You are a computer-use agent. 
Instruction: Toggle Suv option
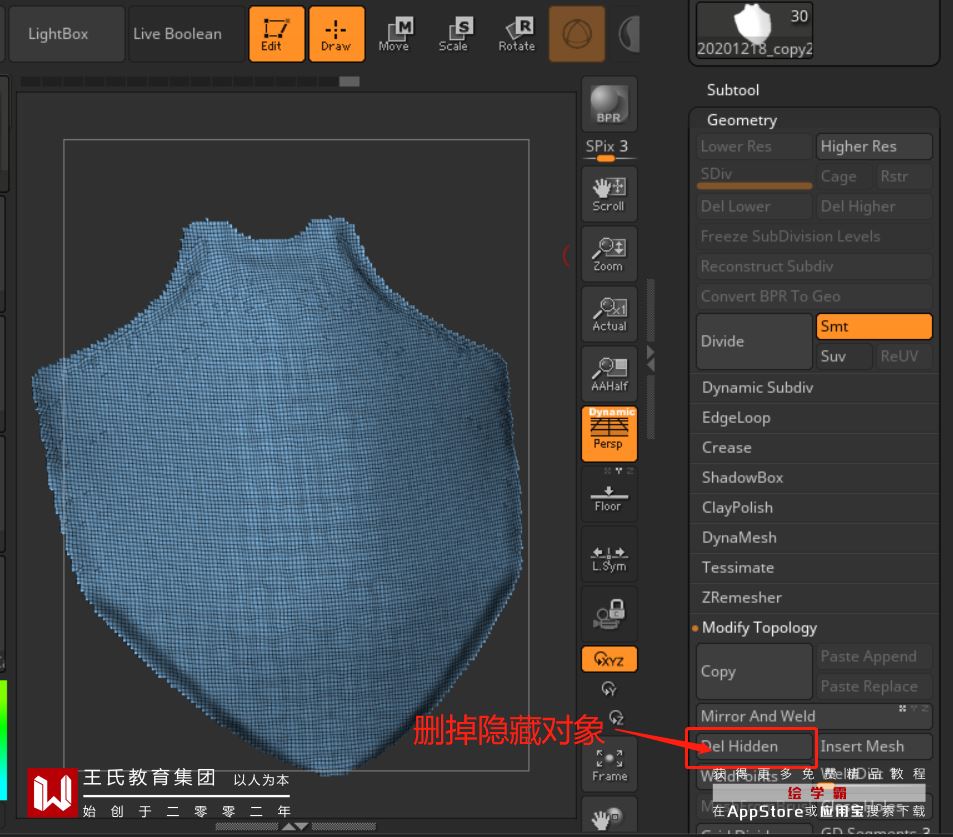844,356
